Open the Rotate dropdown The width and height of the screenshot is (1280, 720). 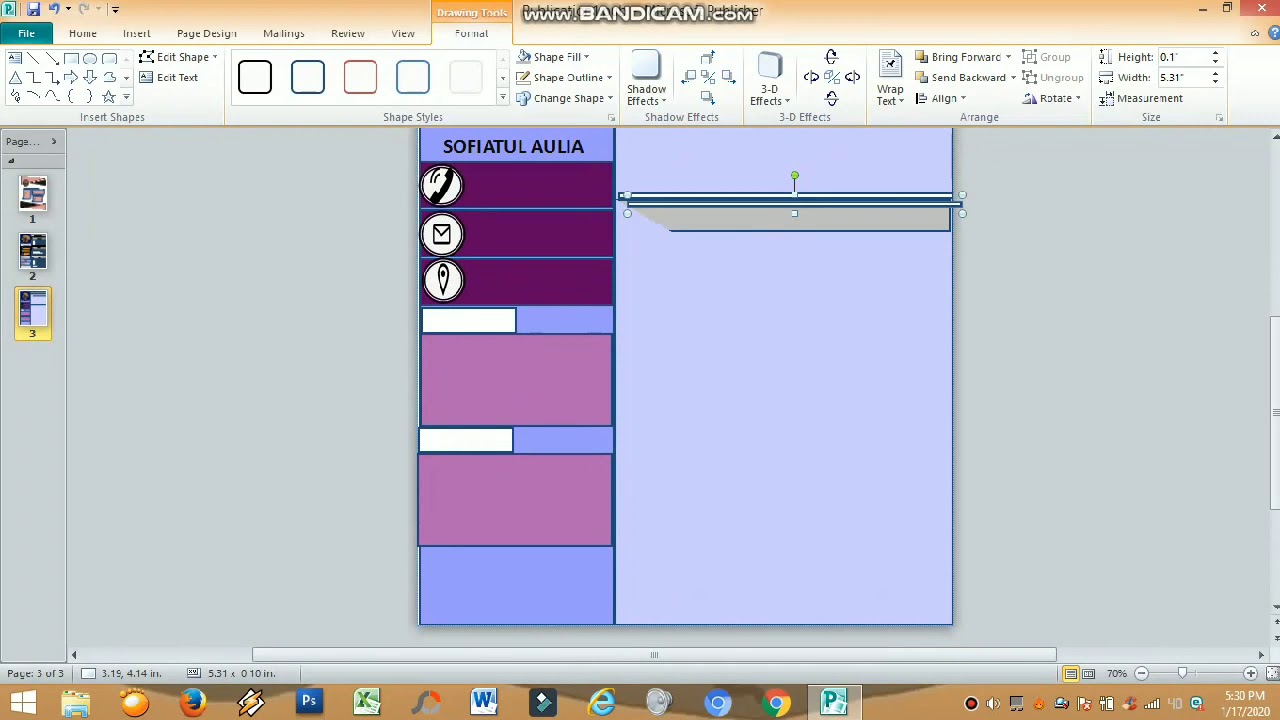coord(1052,98)
